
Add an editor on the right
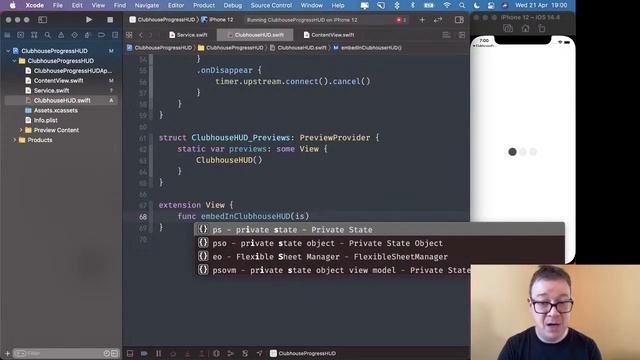(462, 35)
